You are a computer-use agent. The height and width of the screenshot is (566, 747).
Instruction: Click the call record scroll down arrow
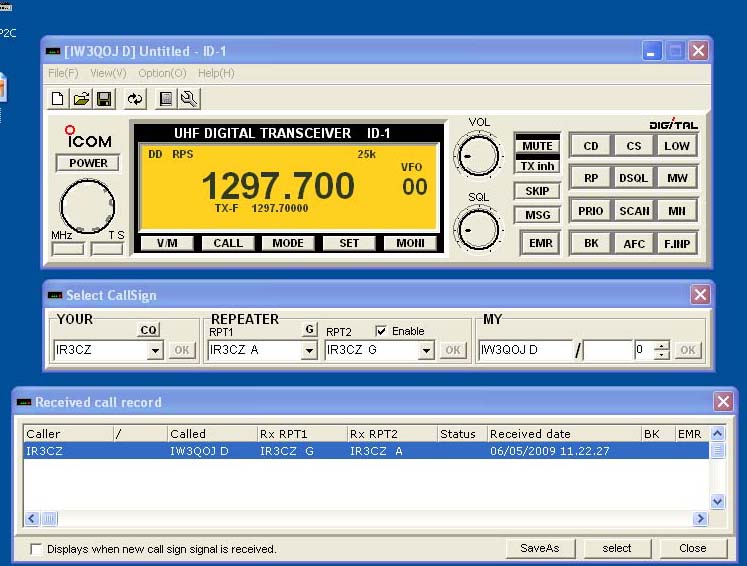pos(717,501)
